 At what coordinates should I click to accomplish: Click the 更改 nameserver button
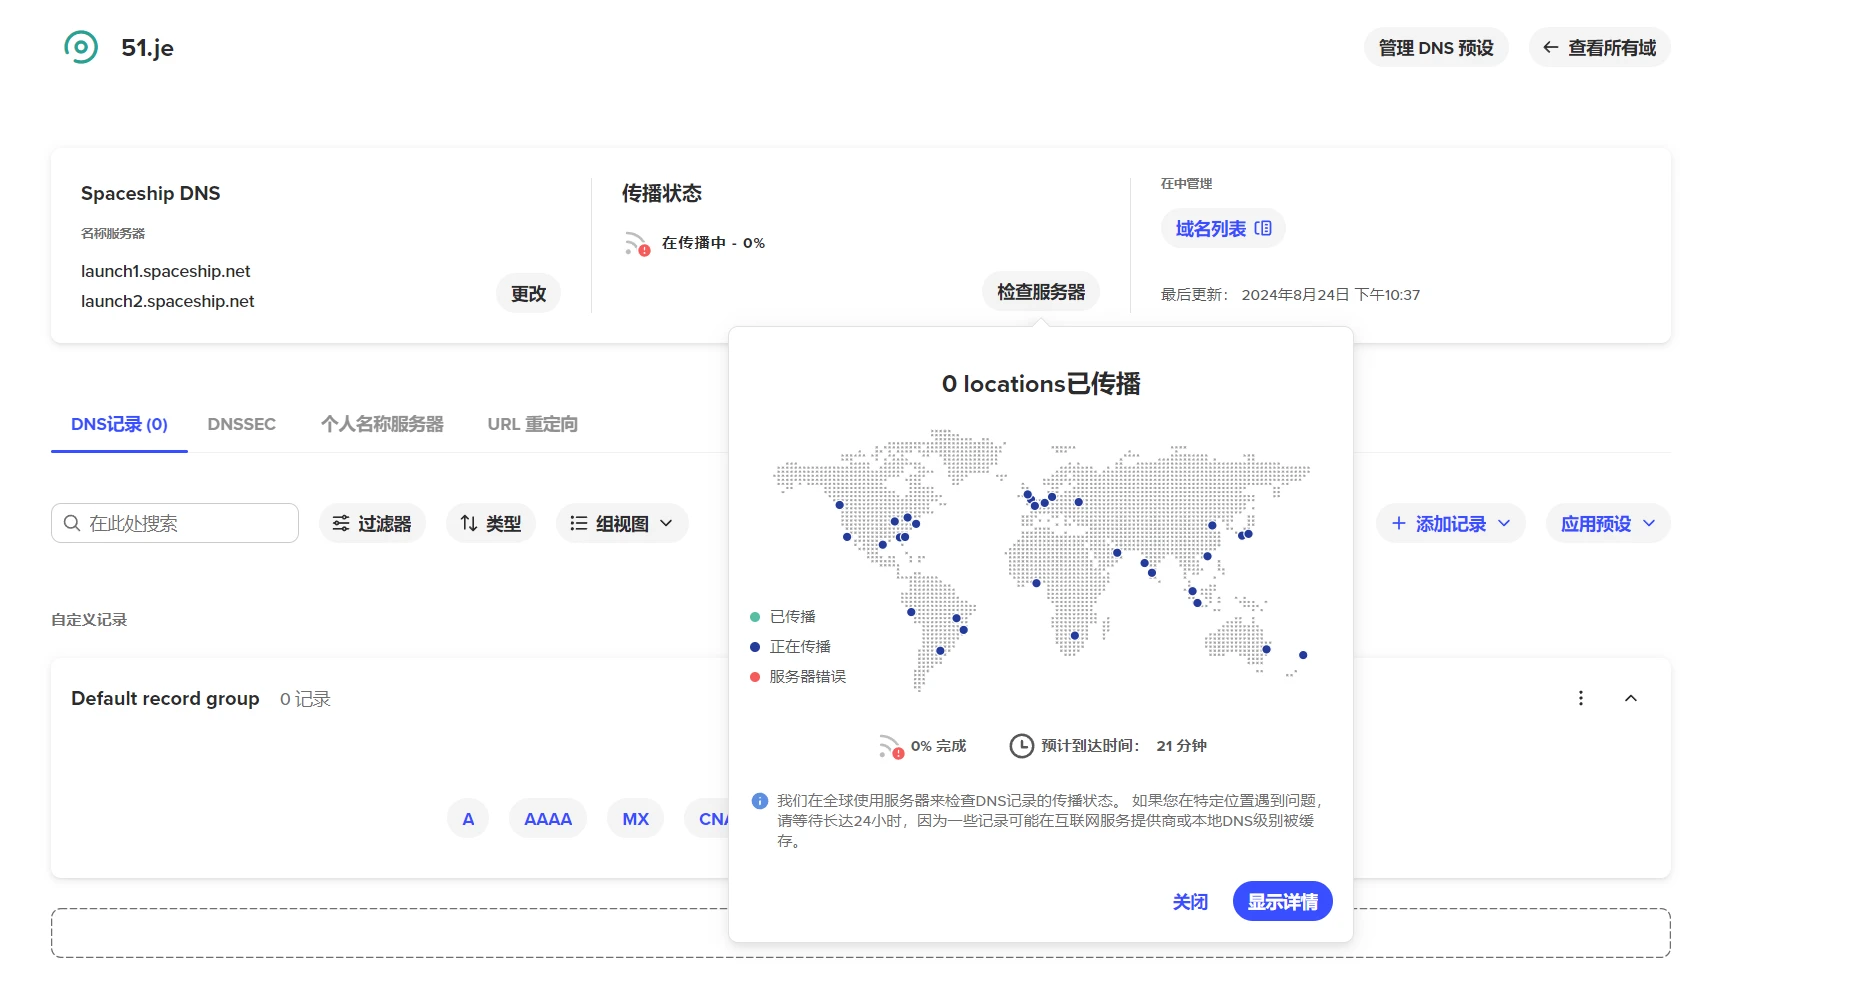pyautogui.click(x=528, y=294)
